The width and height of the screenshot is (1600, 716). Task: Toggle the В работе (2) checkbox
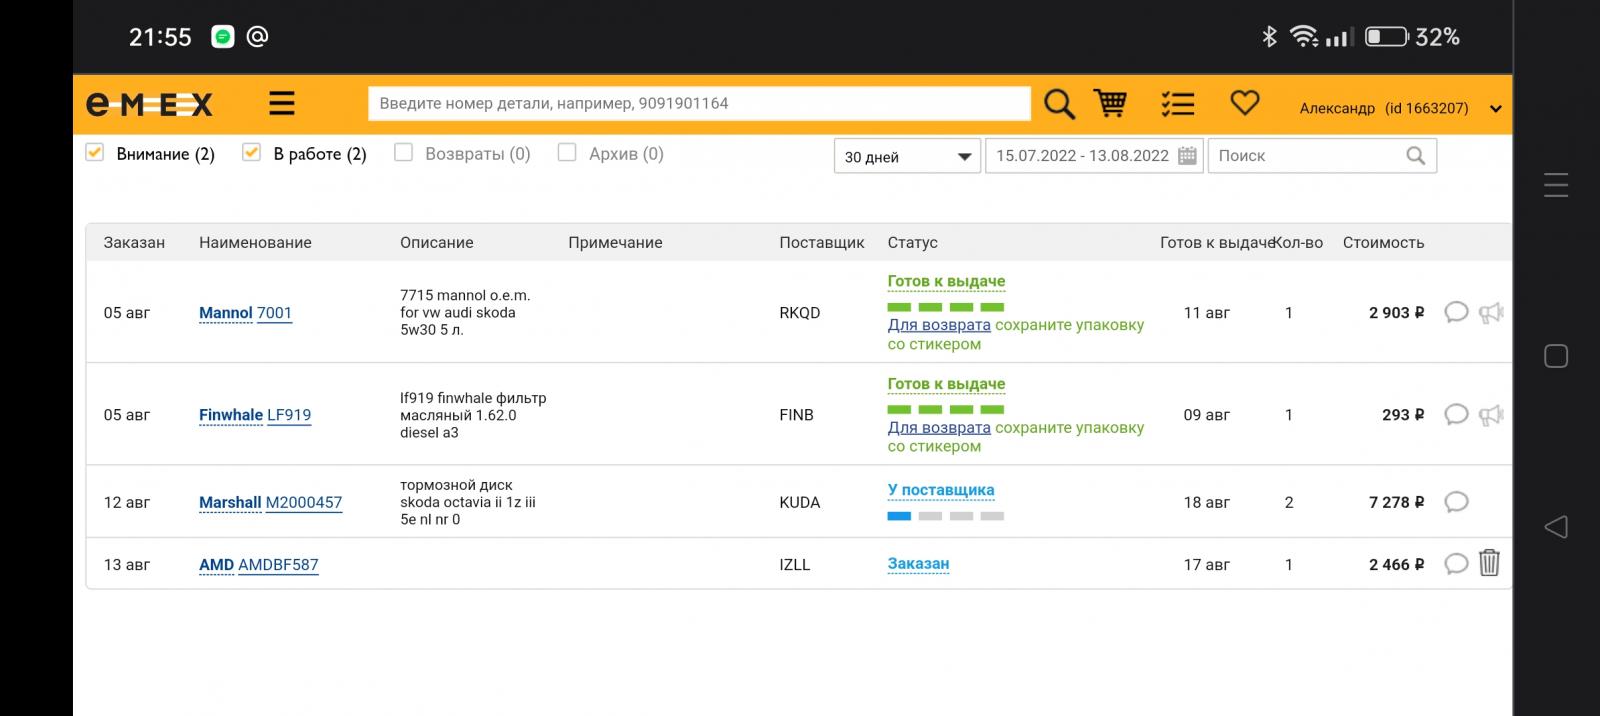pos(252,153)
